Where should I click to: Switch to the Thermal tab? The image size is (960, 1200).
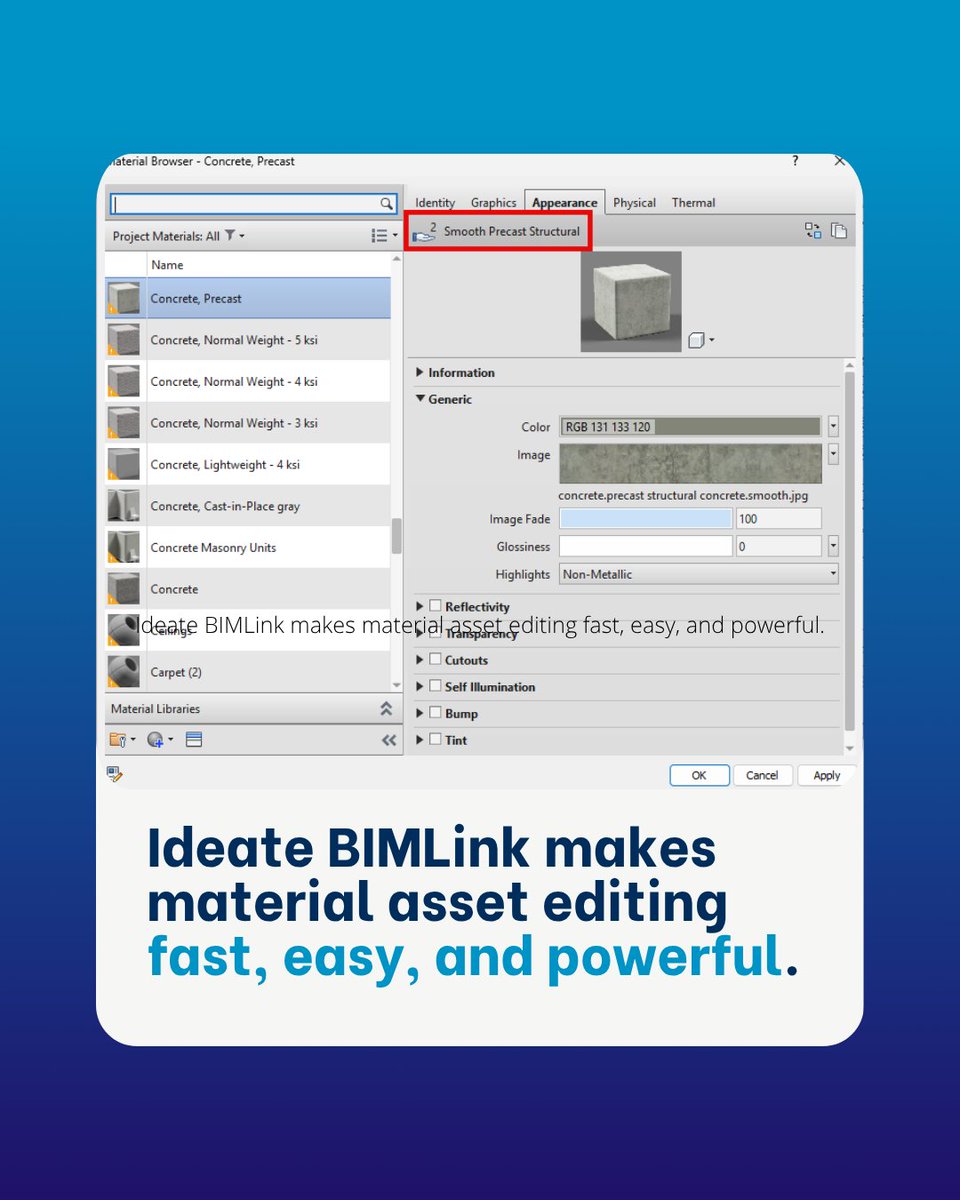coord(693,203)
